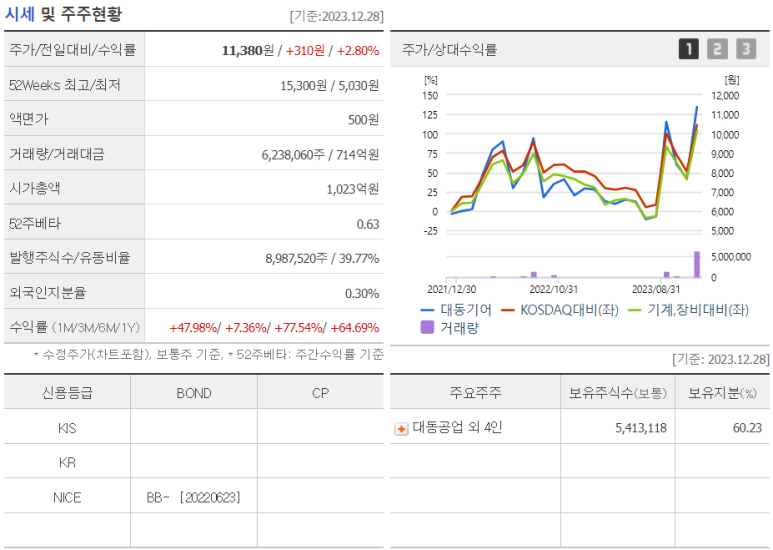Select the 6,238,060주 / 714억원 value

coord(320,155)
